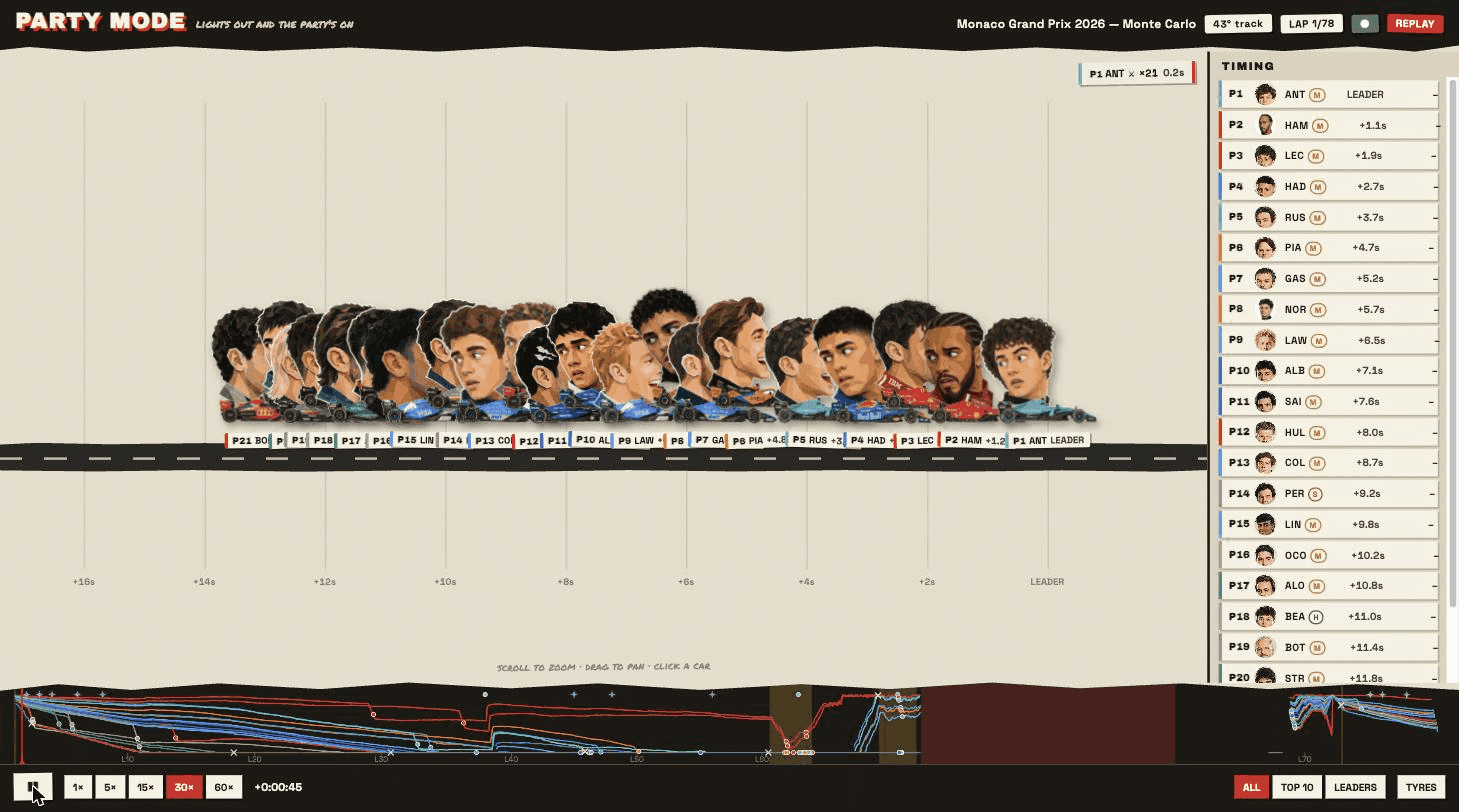The image size is (1459, 812).
Task: Select the LEADERS view filter
Action: coord(1355,787)
